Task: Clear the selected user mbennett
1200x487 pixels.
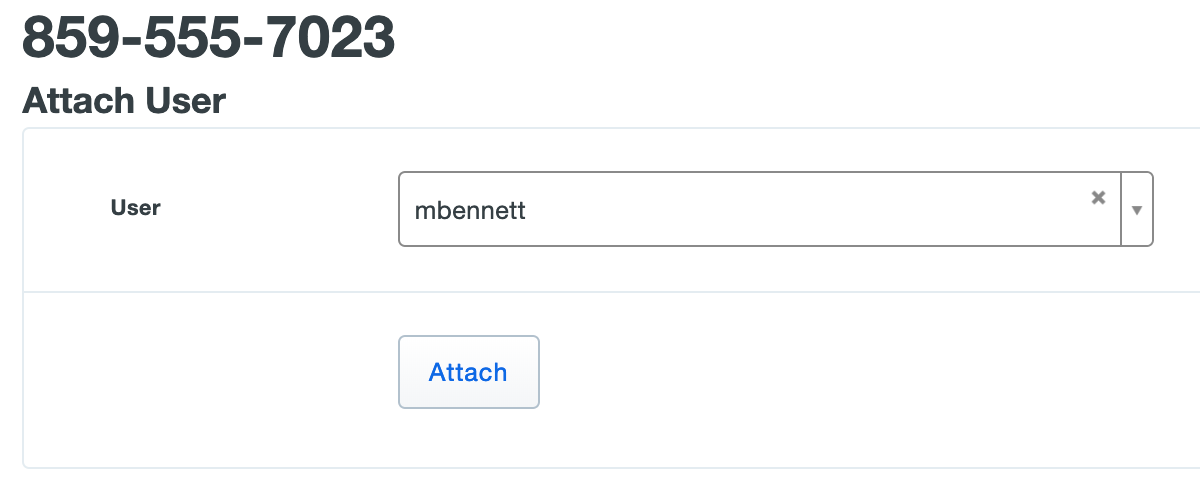Action: (1098, 198)
